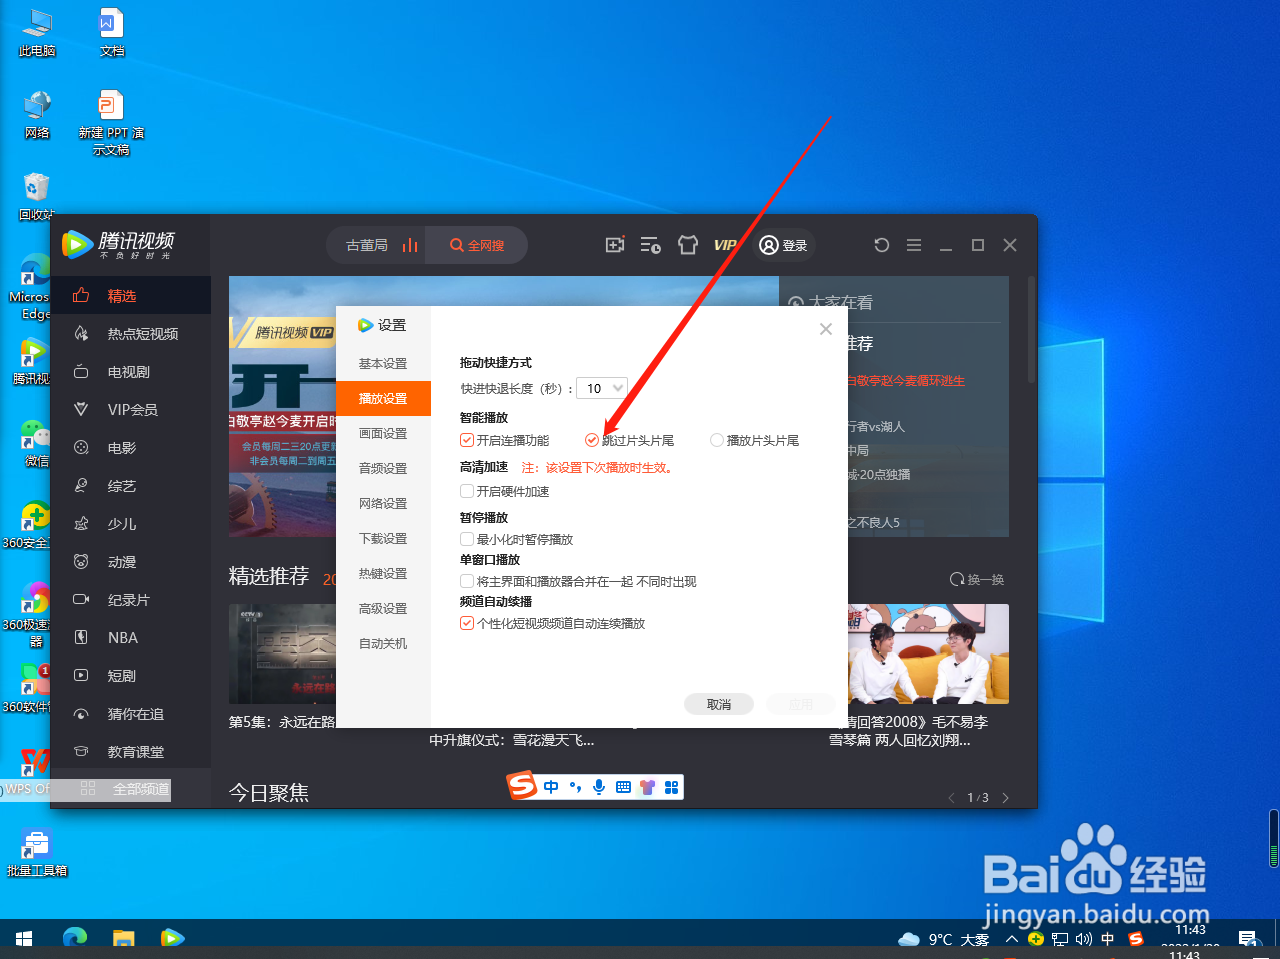Open the microphone icon on Sogou input bar

(x=598, y=786)
